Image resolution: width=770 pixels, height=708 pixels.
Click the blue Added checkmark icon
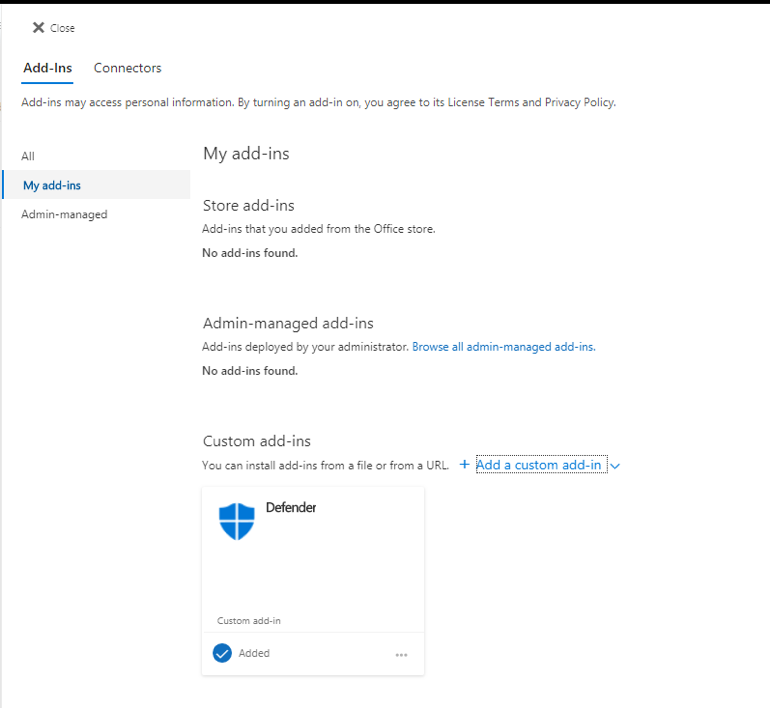[x=222, y=653]
